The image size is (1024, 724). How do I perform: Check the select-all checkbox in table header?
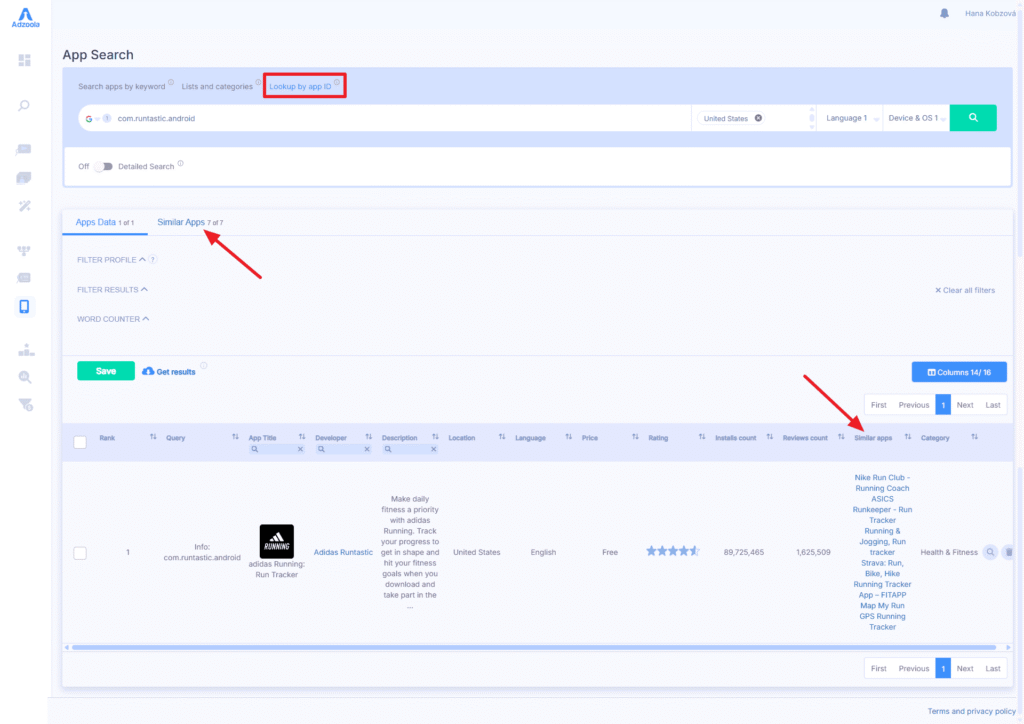[x=80, y=441]
